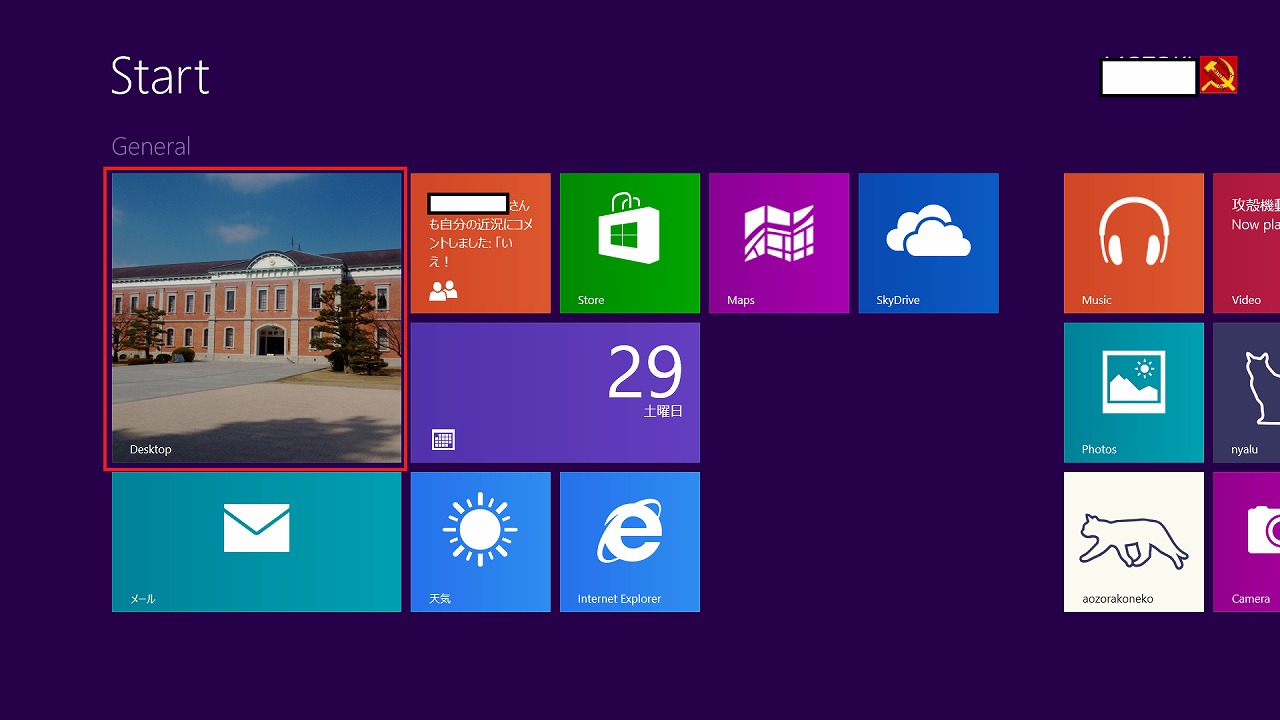The image size is (1280, 720).
Task: Open the aozorakoneko walking cat tile
Action: coord(1134,542)
